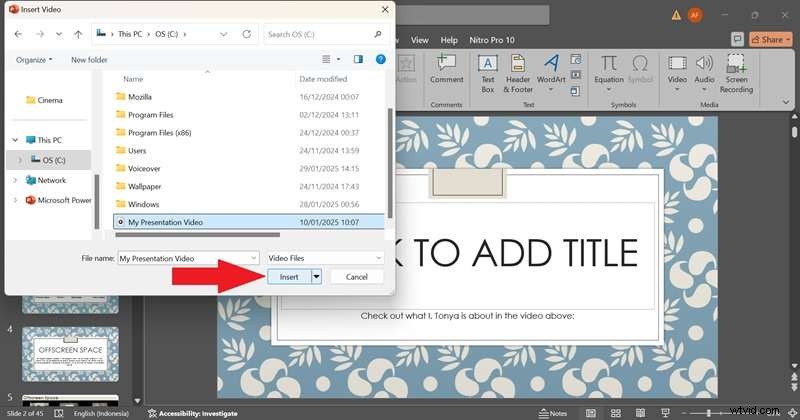Select the Wallpaper folder

(x=248, y=186)
